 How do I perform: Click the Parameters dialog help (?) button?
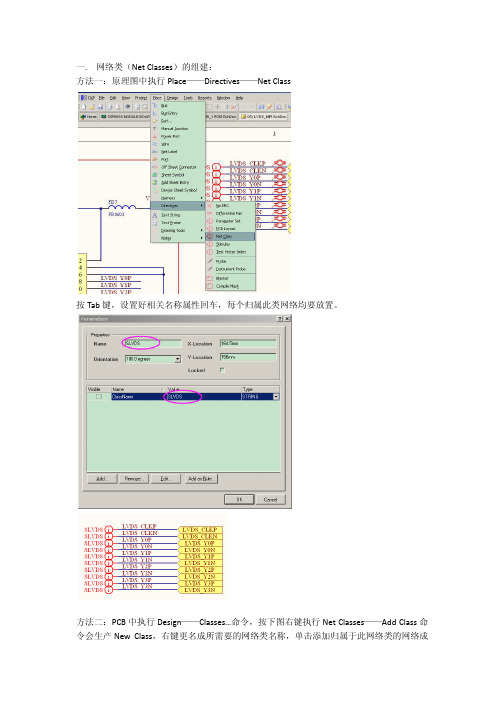click(280, 319)
